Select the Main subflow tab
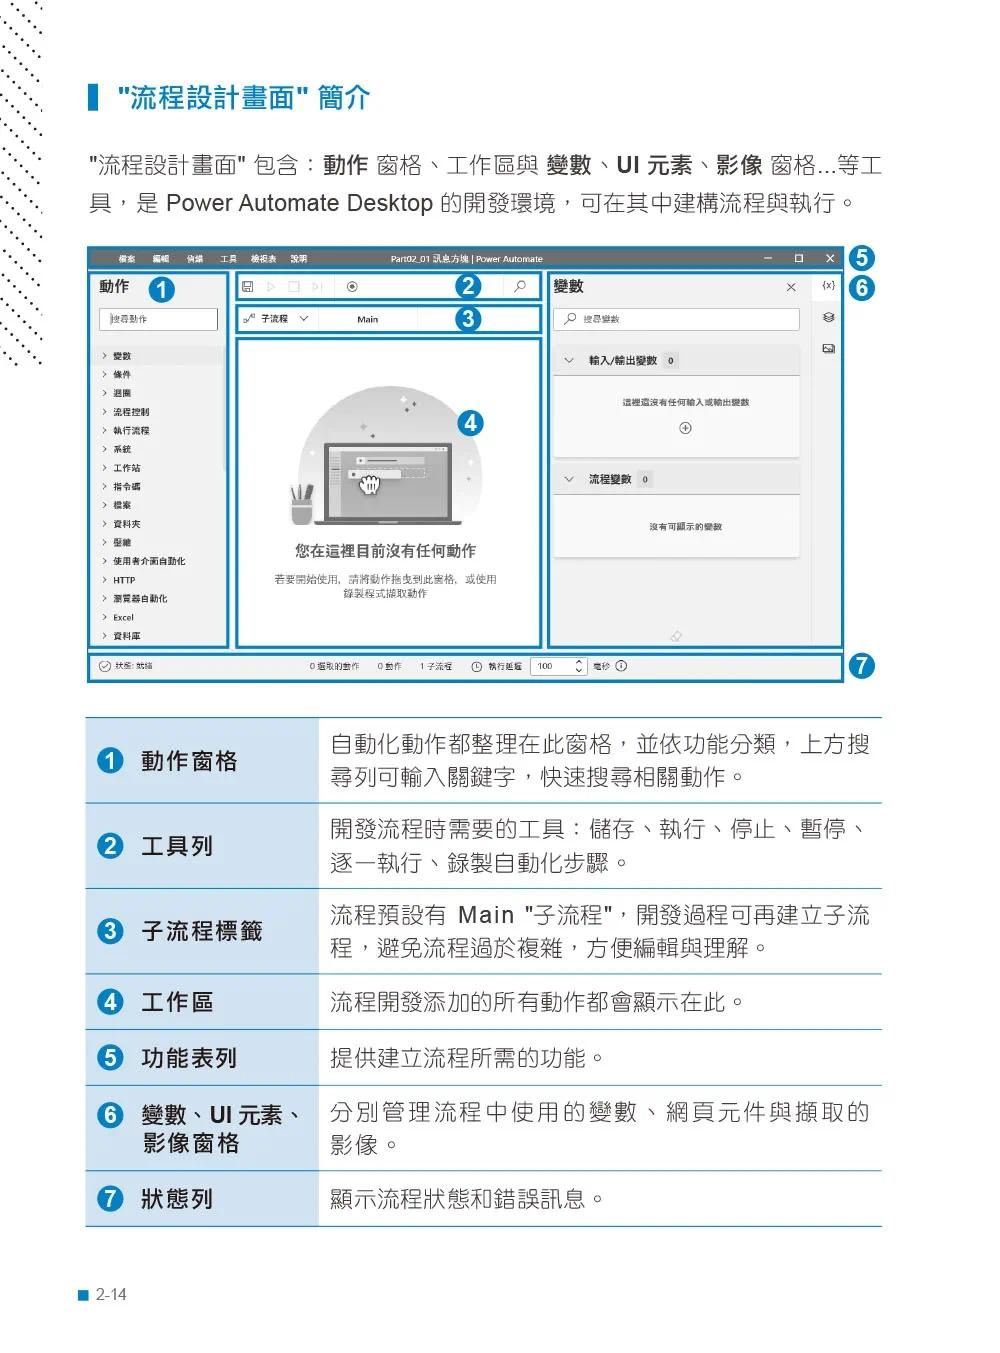1000x1353 pixels. tap(367, 319)
